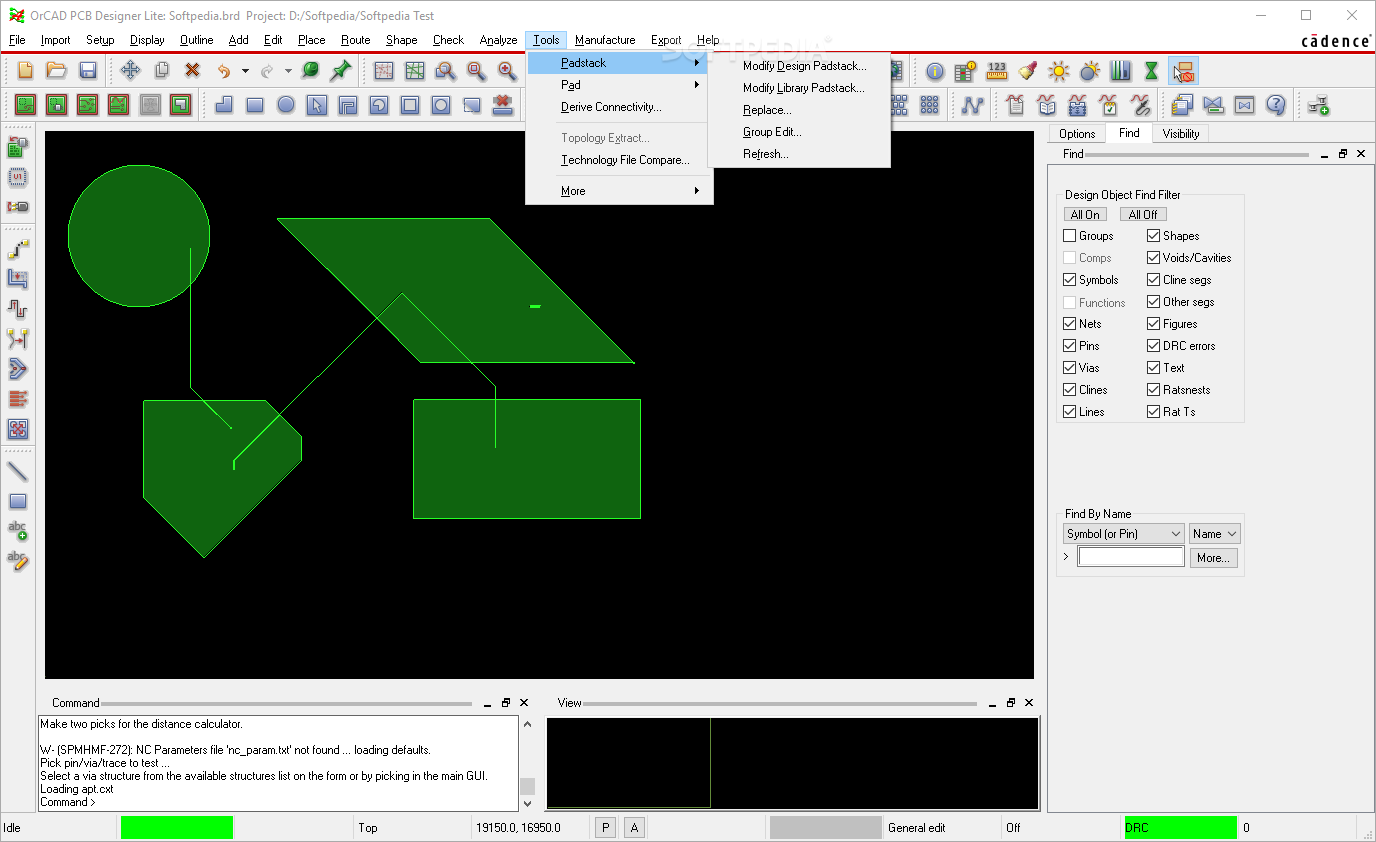The height and width of the screenshot is (842, 1376).
Task: Open the Name dropdown in Find By Name
Action: (1214, 534)
